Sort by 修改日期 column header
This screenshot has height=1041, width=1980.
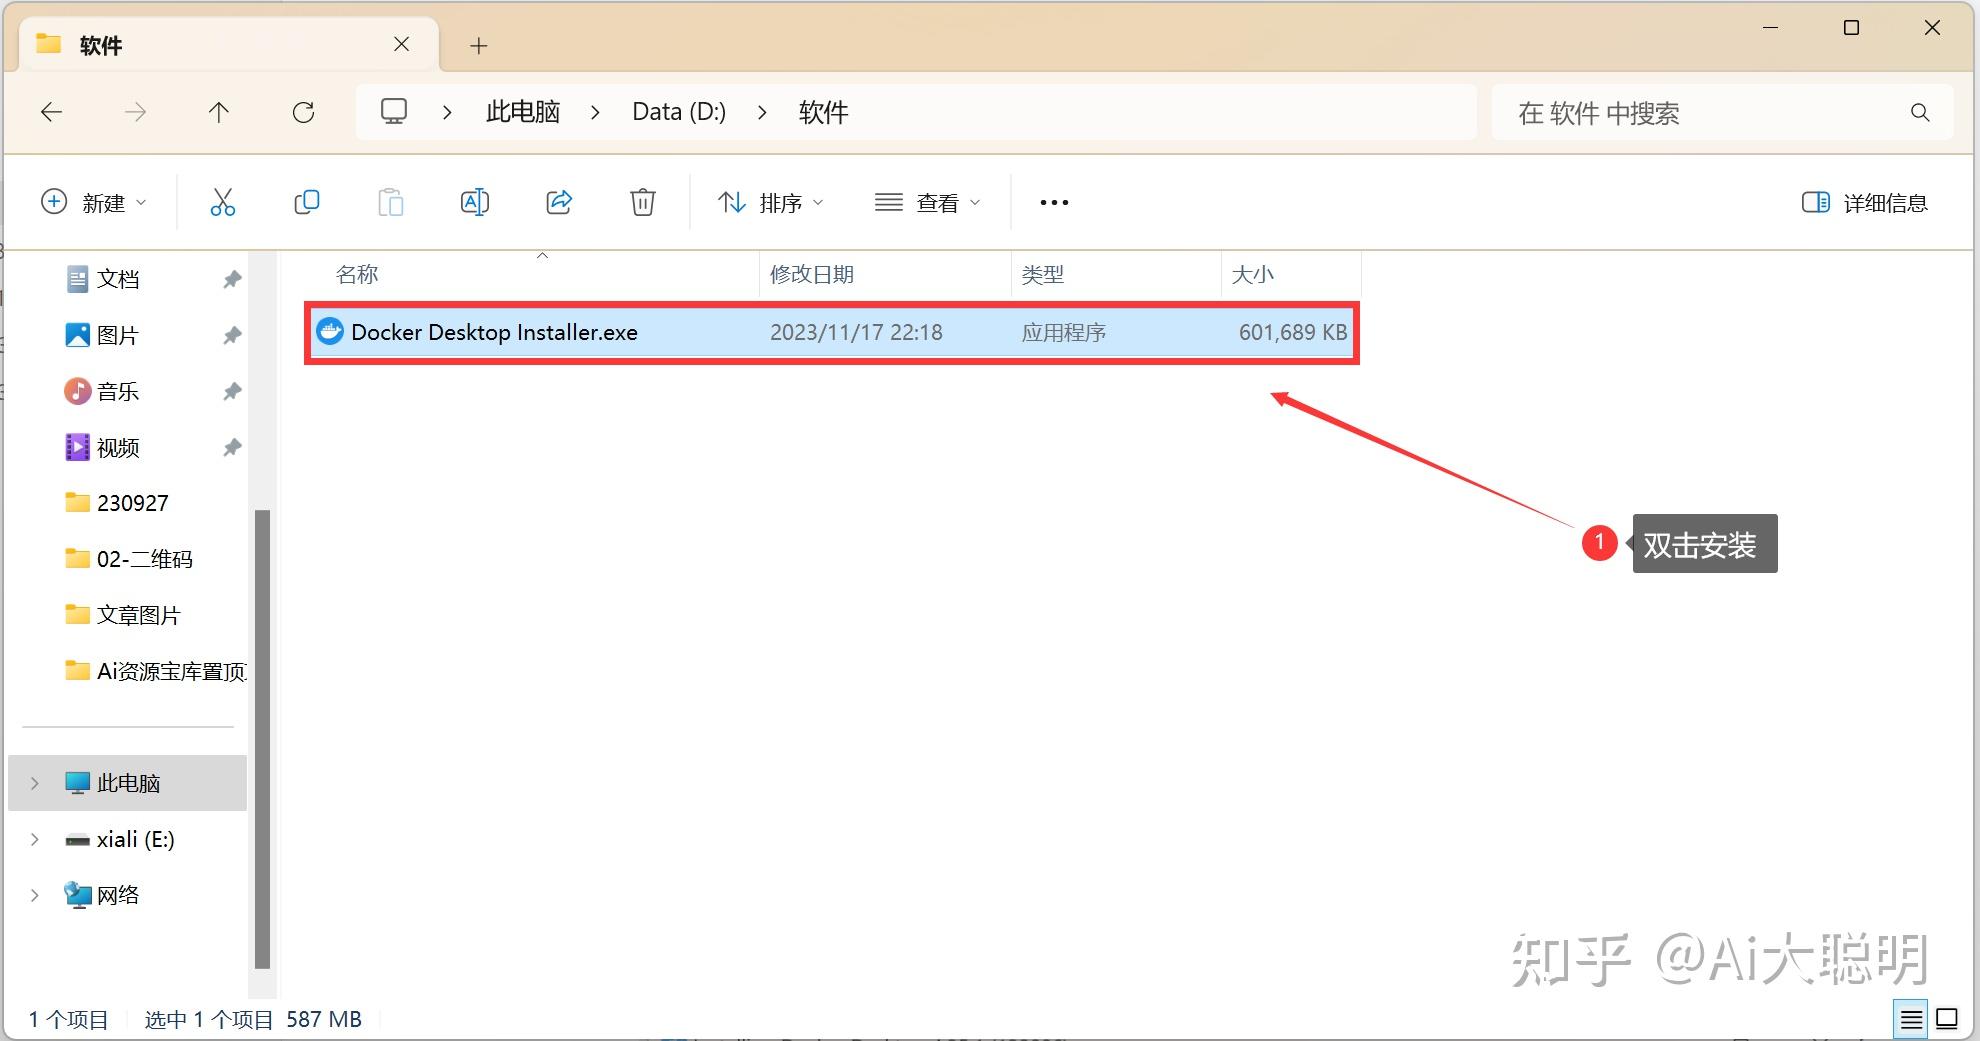[x=812, y=274]
